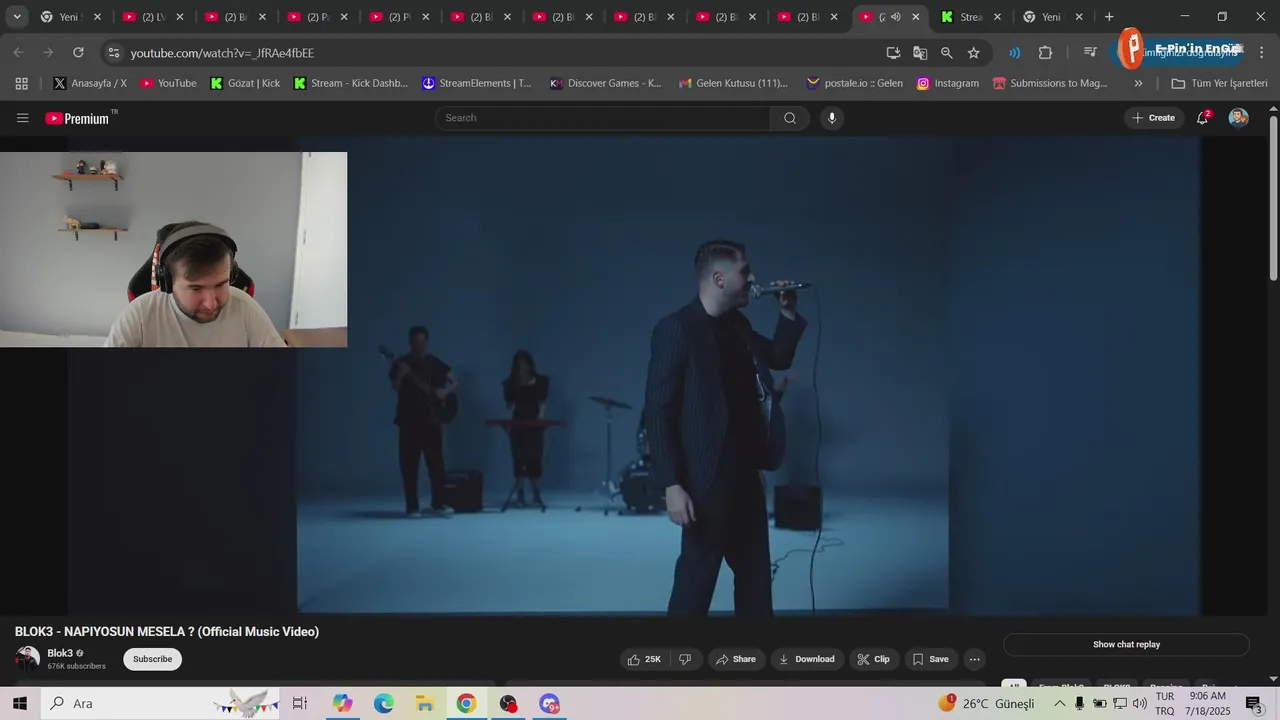Share the video
The width and height of the screenshot is (1280, 720).
(736, 659)
